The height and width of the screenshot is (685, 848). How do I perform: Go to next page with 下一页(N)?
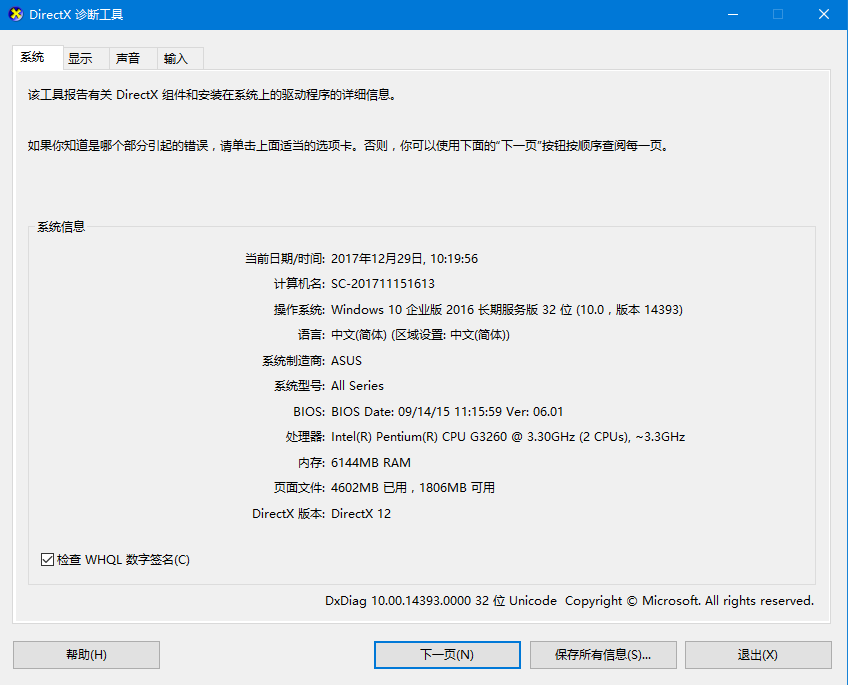447,655
